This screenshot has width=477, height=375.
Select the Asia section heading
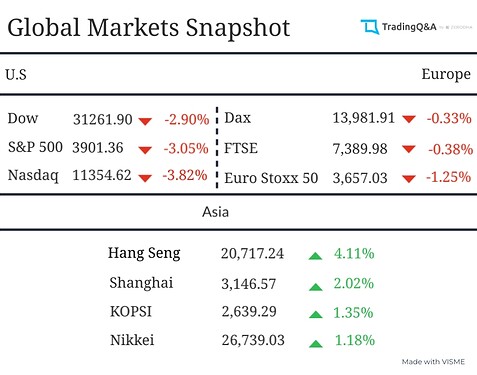click(x=215, y=212)
